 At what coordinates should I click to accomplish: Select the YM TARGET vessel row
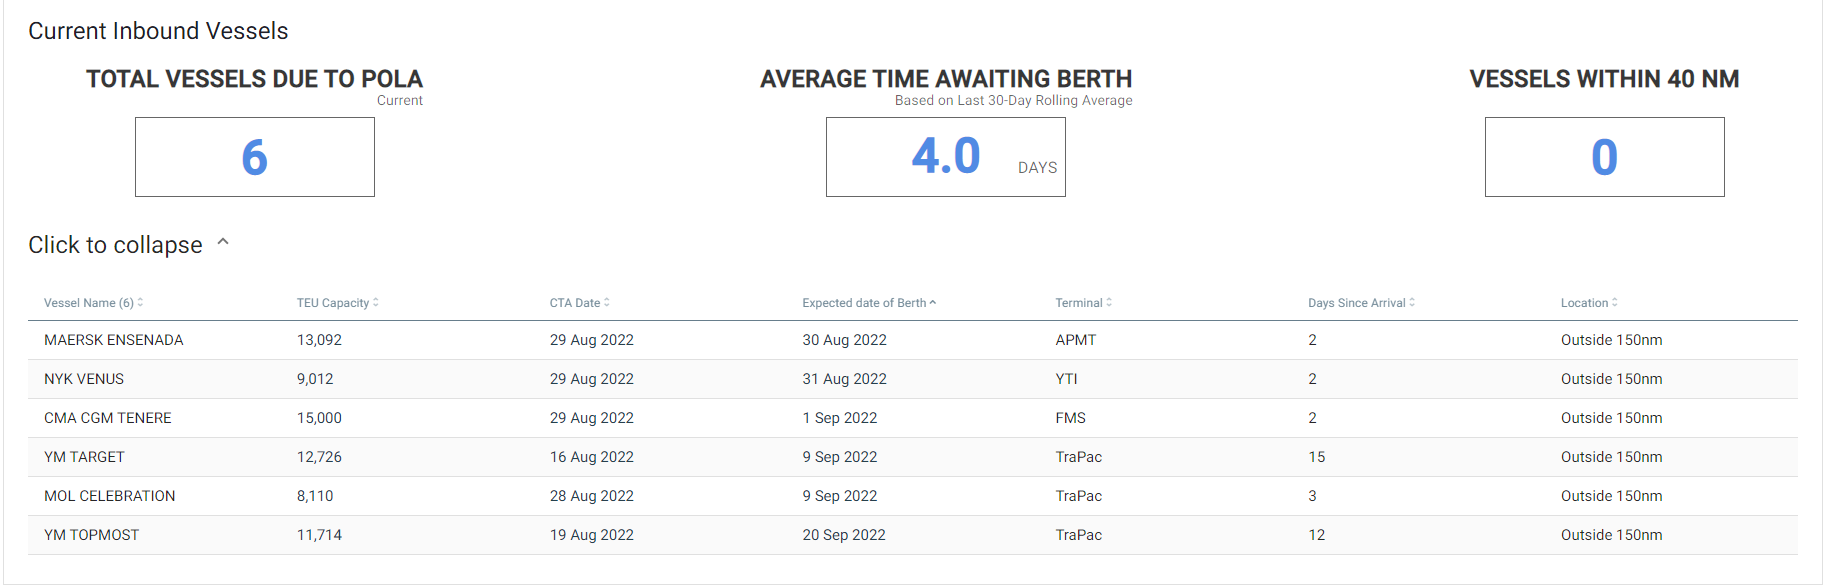coord(913,457)
